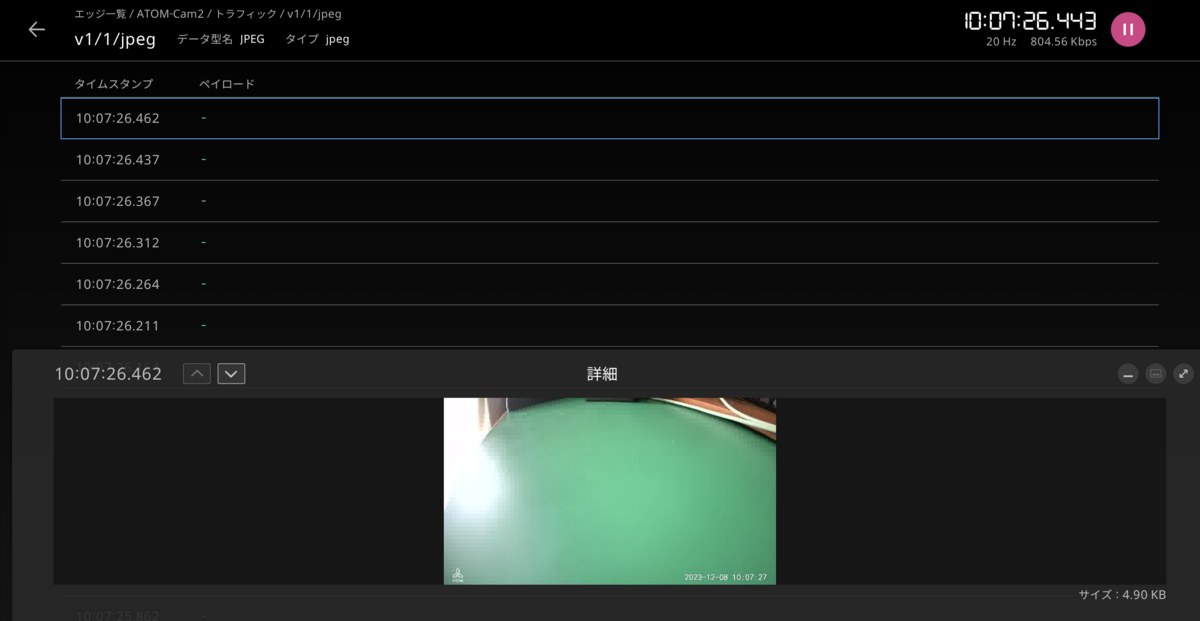Select the row with timestamp 10:07:26.211
This screenshot has width=1200, height=621.
(x=610, y=326)
